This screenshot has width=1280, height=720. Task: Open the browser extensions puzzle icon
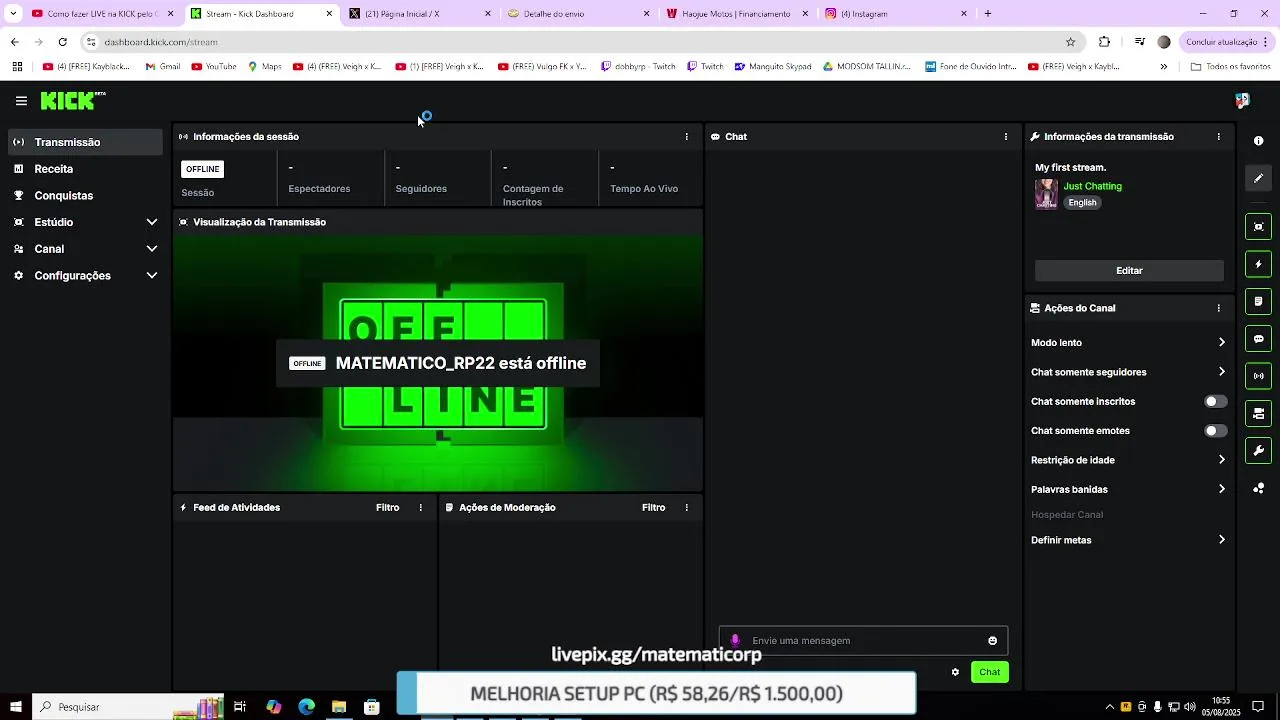click(x=1104, y=42)
